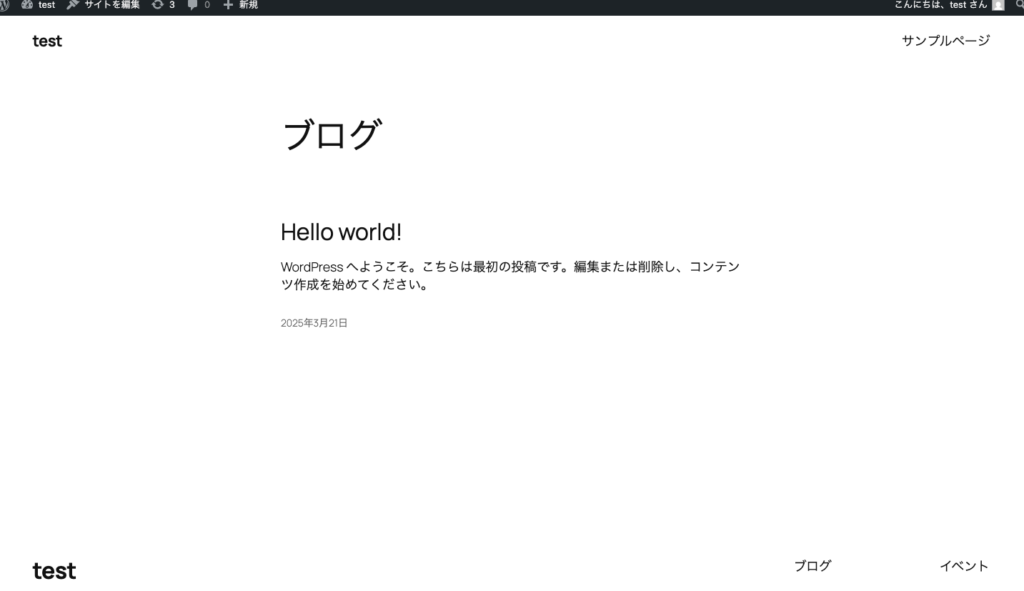Screen dimensions: 1024x591
Task: Click the 2025年3月21日 post date
Action: pyautogui.click(x=314, y=323)
